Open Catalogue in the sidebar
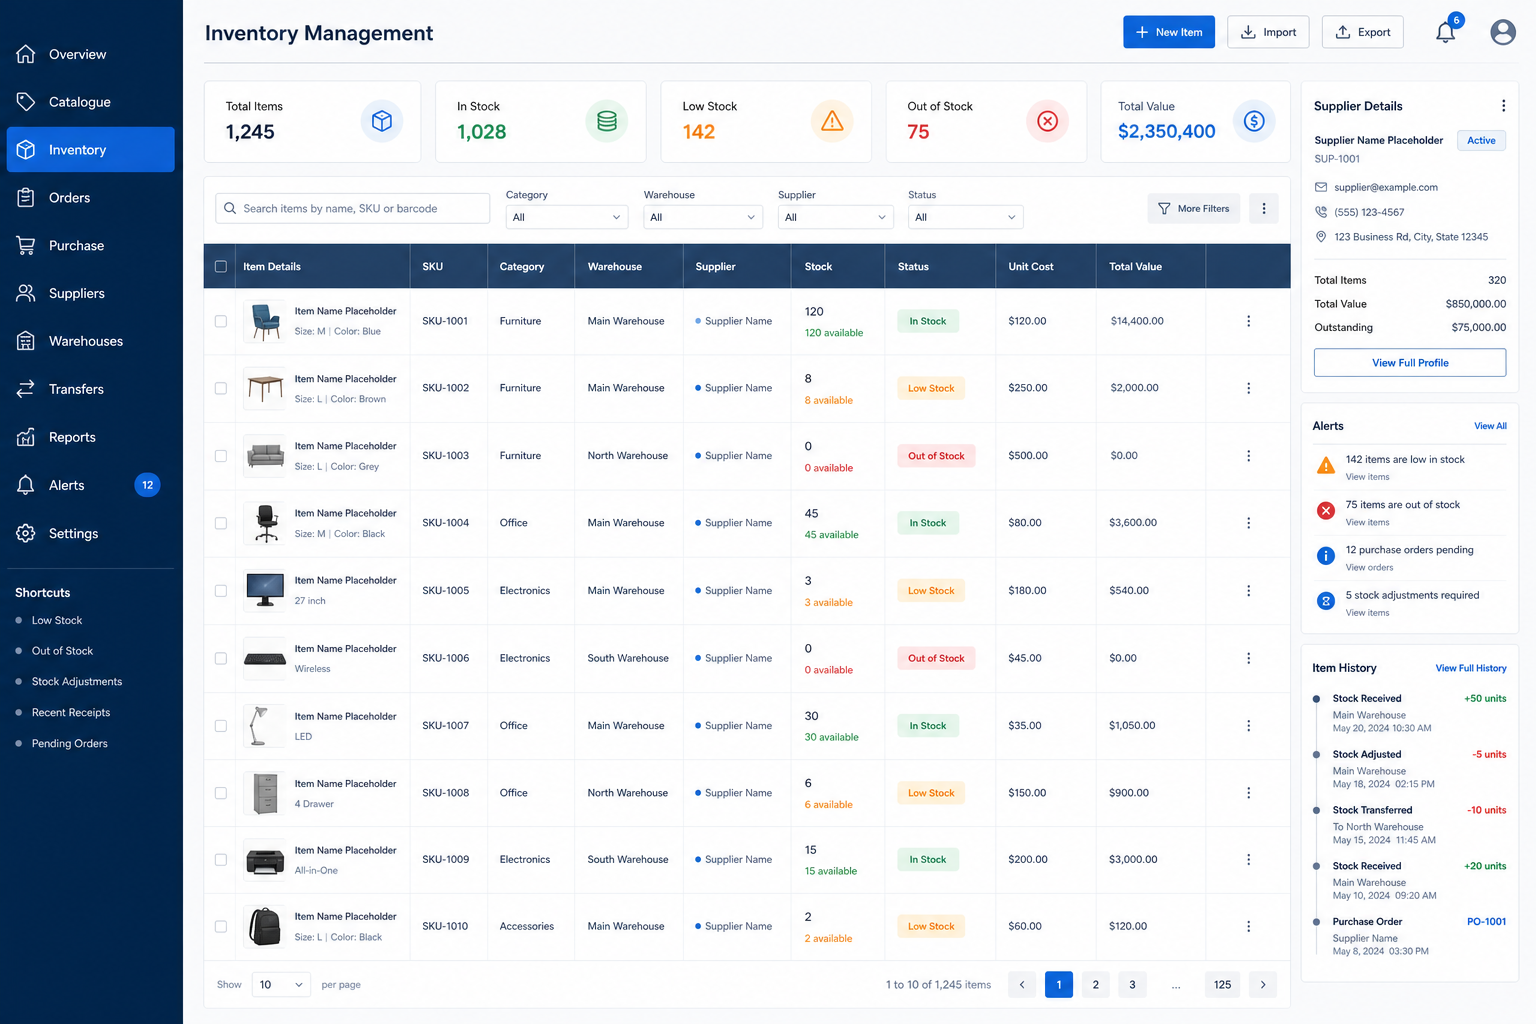The height and width of the screenshot is (1024, 1536). point(91,102)
